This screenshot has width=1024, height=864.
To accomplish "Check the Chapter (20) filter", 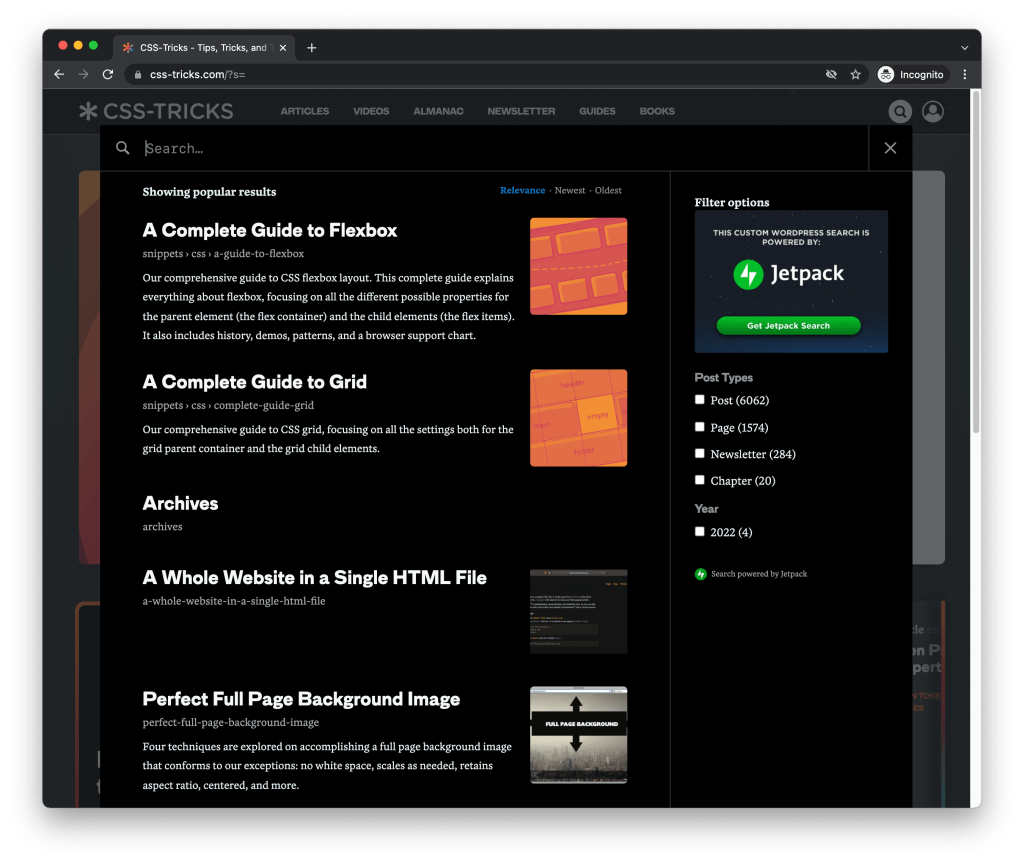I will click(x=699, y=480).
